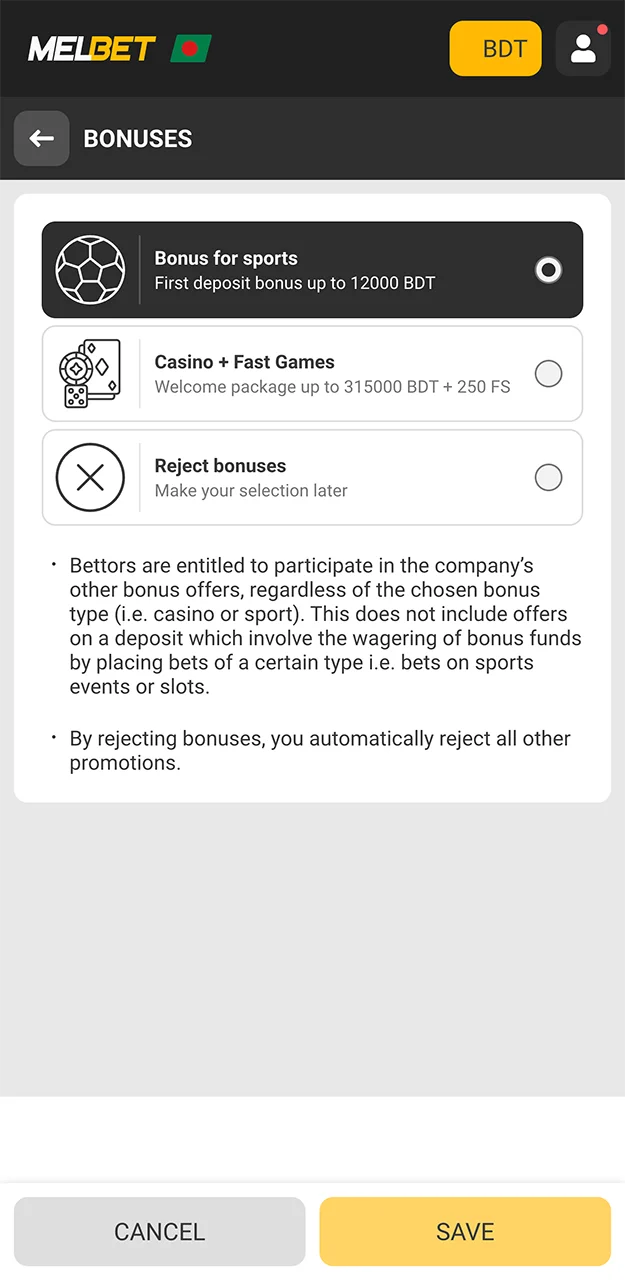Click the back arrow on the Bonuses screen
The image size is (625, 1280).
coord(41,138)
